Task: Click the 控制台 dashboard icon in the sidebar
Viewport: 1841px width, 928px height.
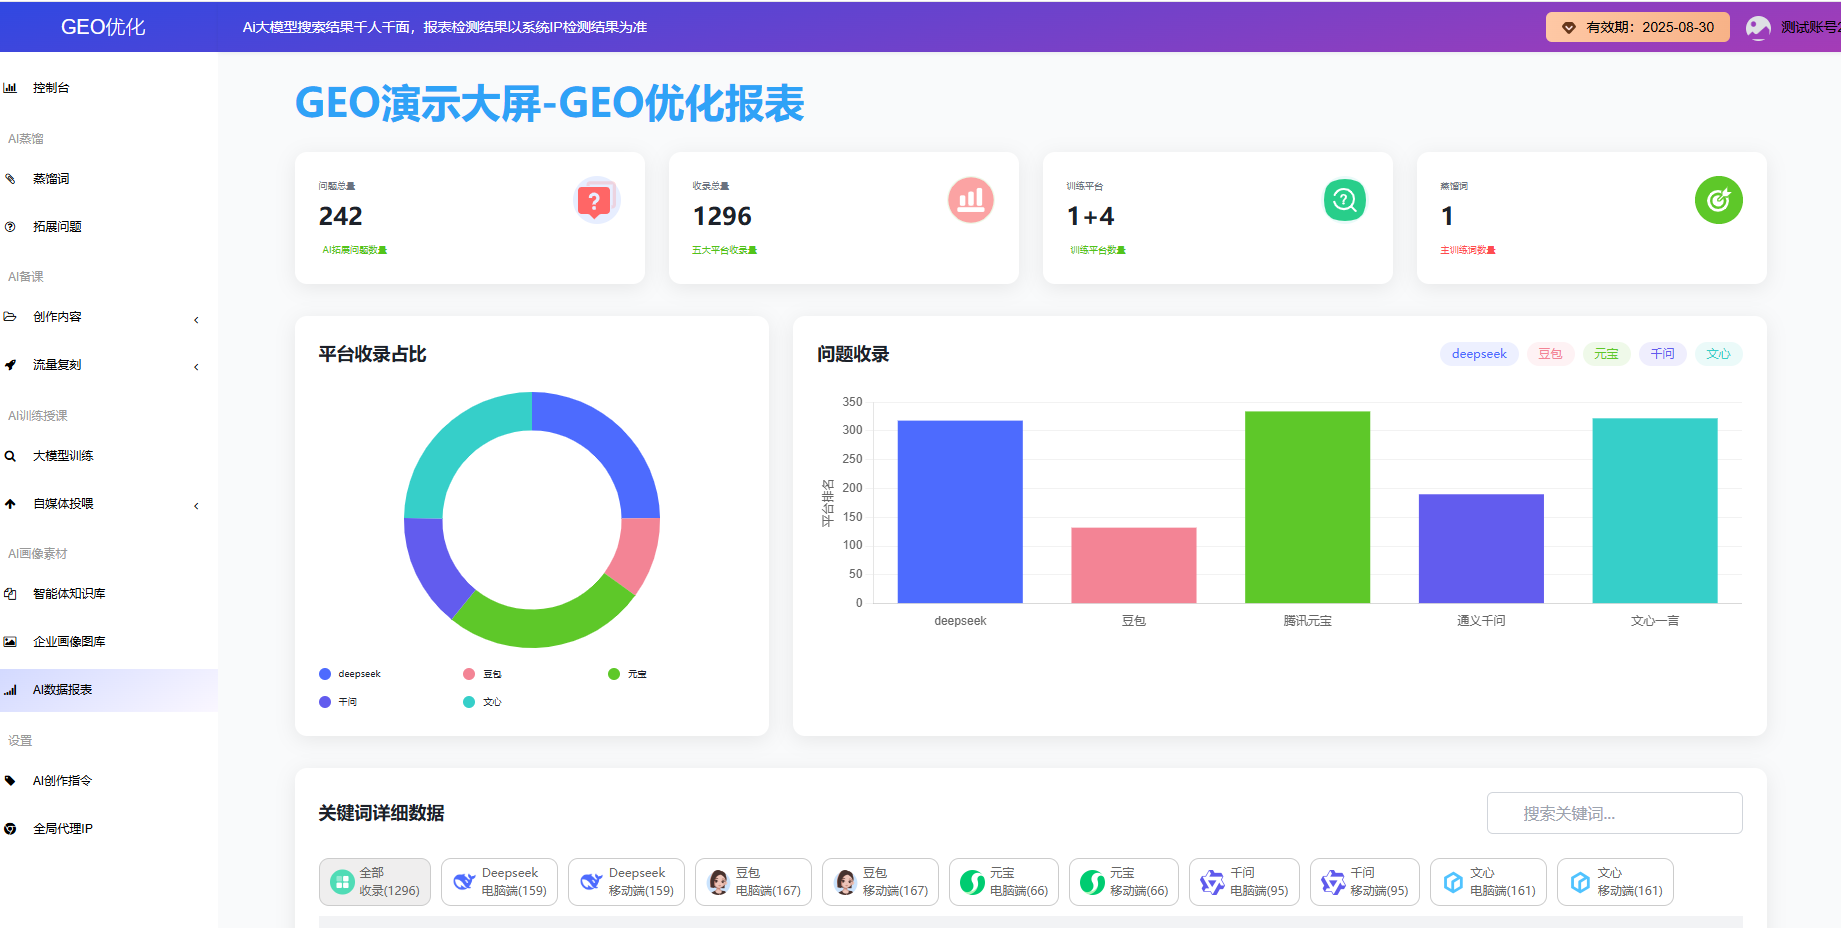Action: point(10,88)
